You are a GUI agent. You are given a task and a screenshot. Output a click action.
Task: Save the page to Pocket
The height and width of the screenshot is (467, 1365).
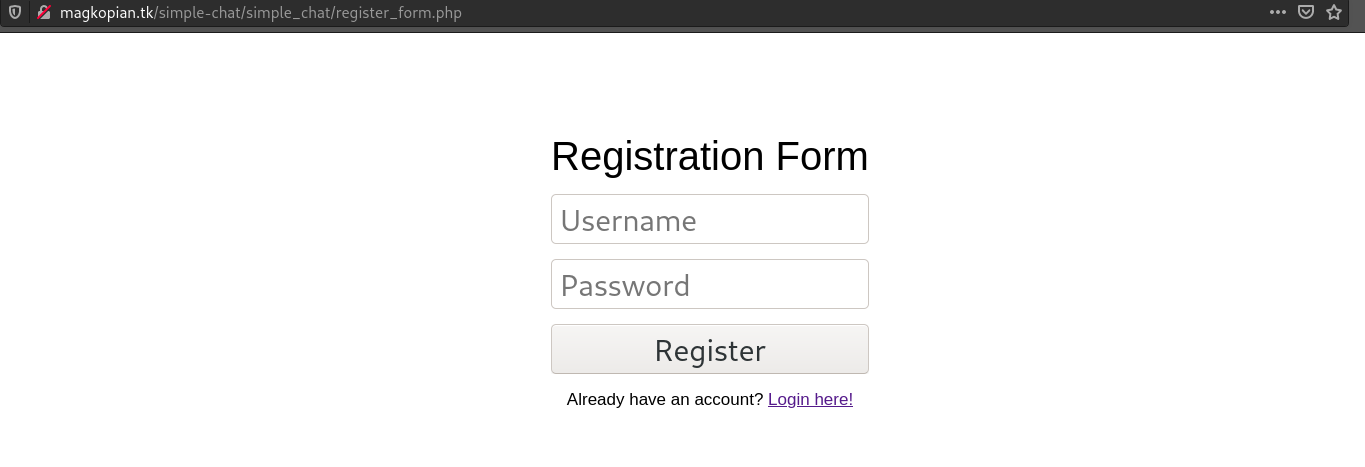(x=1306, y=13)
